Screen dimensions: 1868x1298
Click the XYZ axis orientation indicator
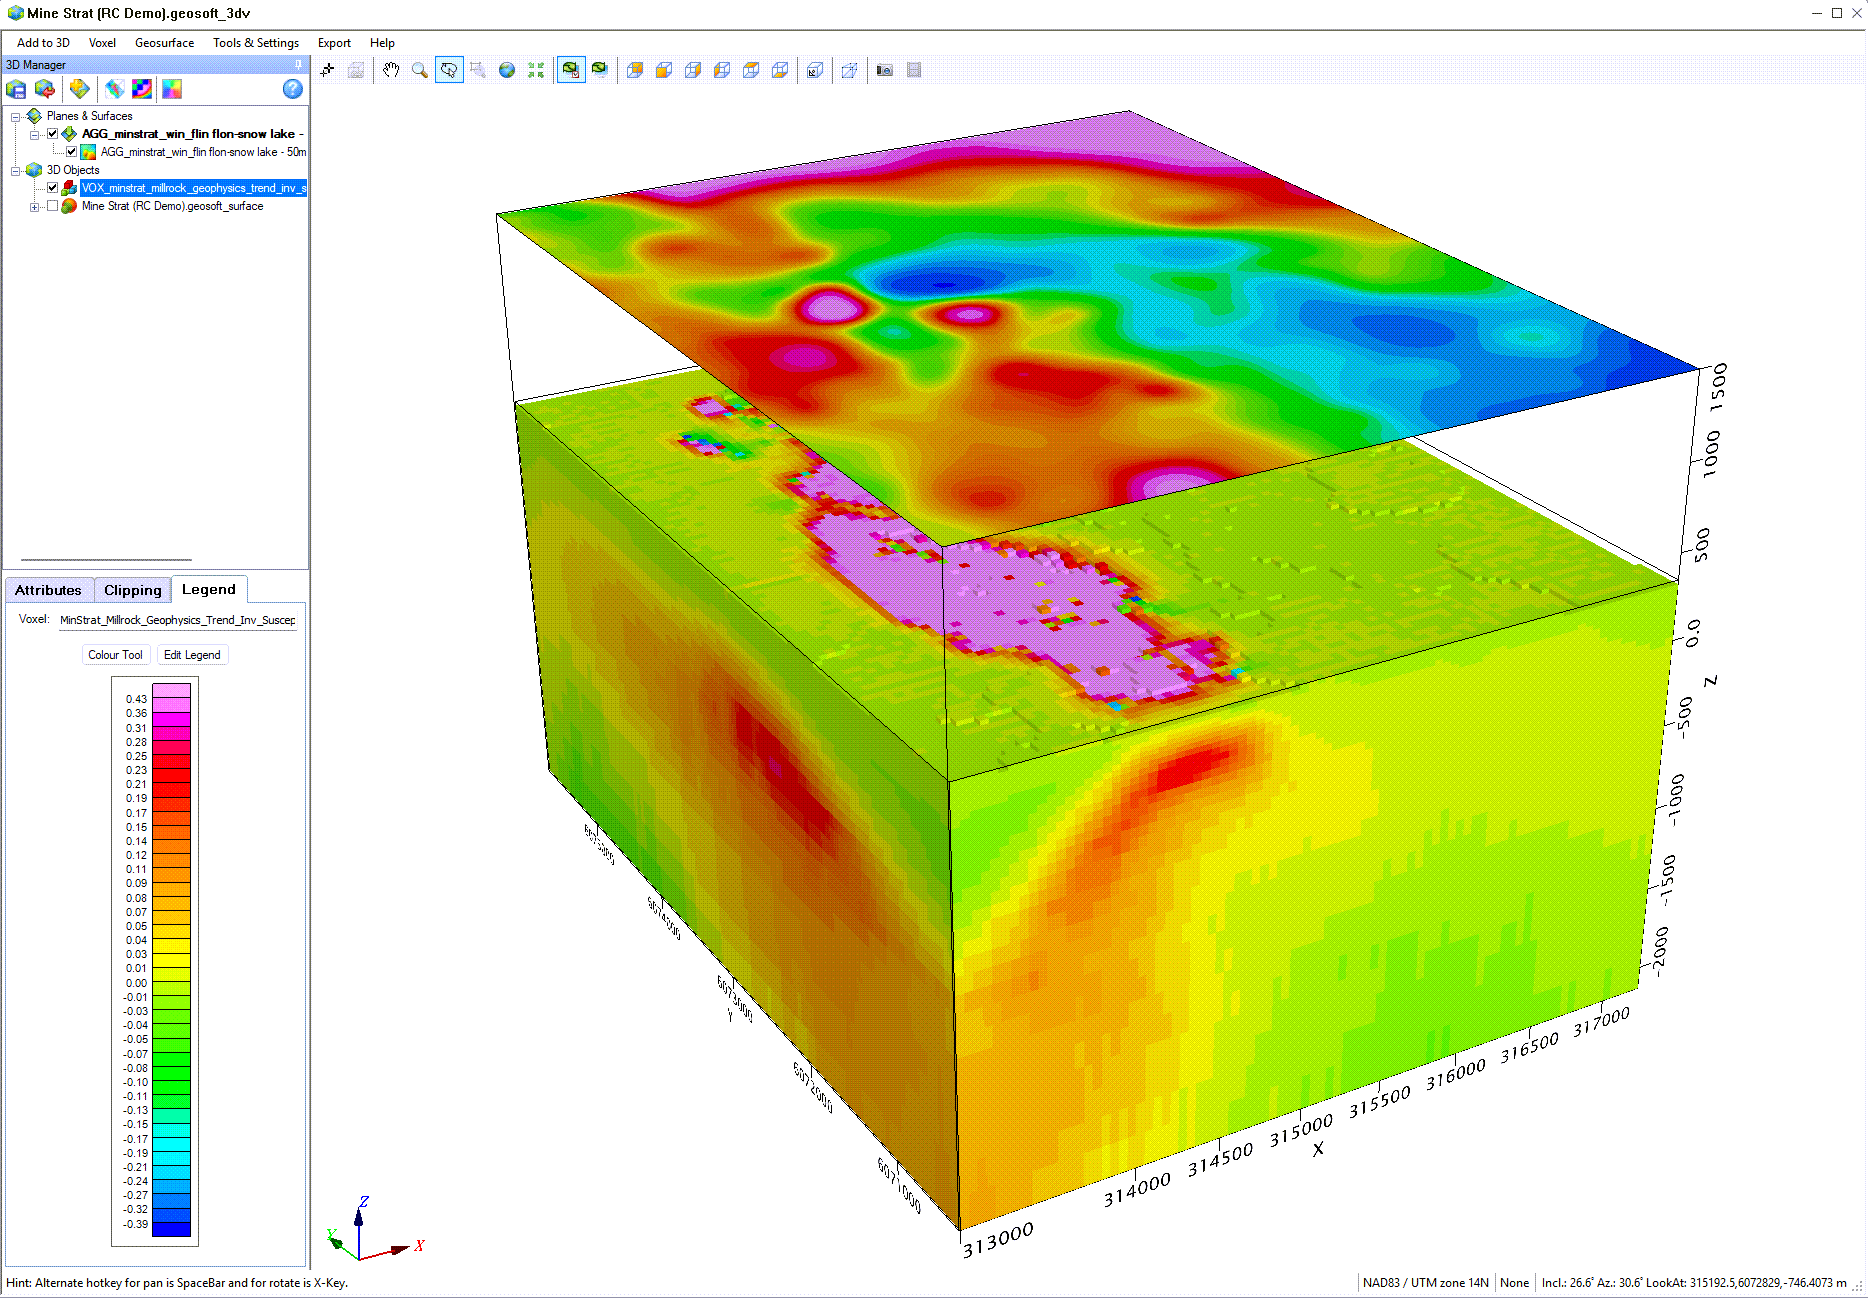(374, 1230)
